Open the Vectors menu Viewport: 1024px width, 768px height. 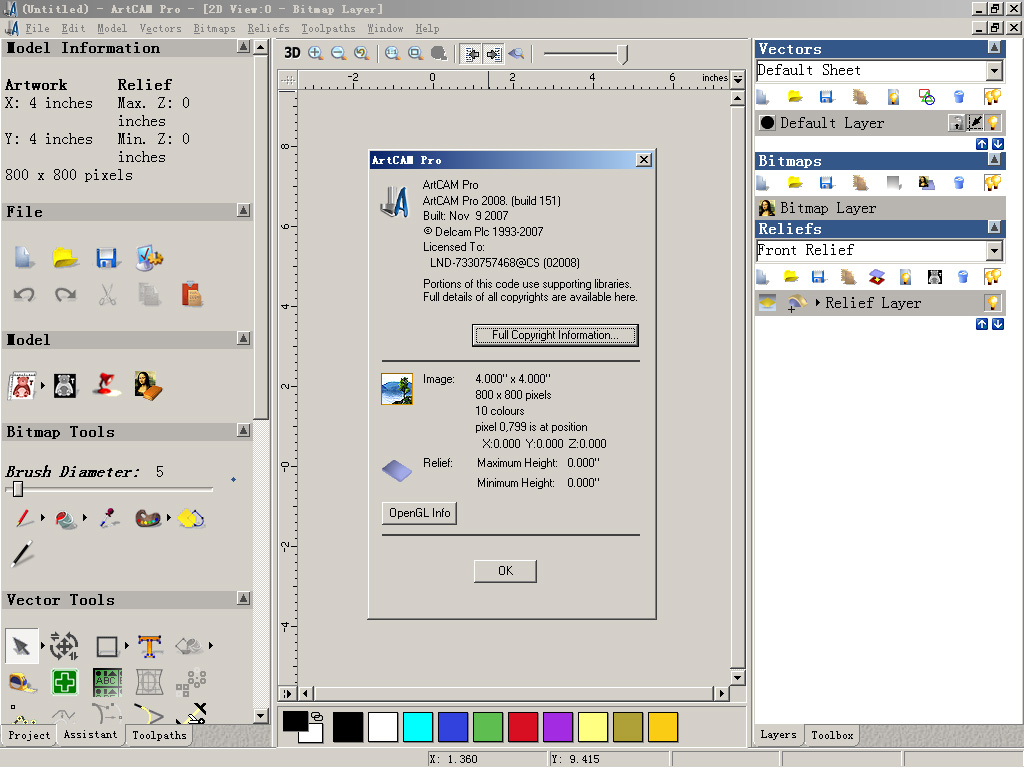coord(160,29)
